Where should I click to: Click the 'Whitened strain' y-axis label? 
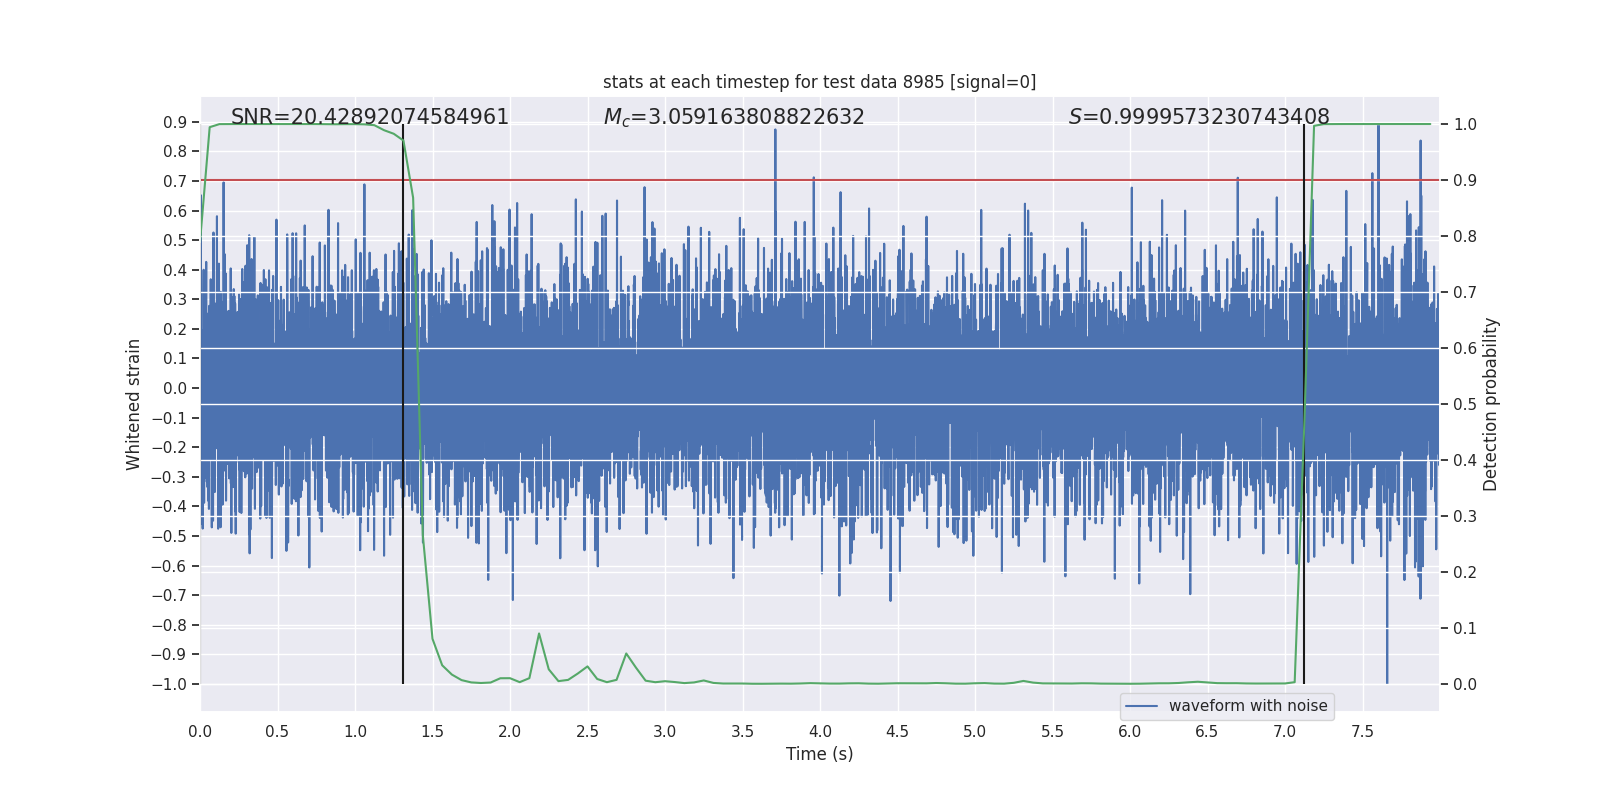pos(134,405)
